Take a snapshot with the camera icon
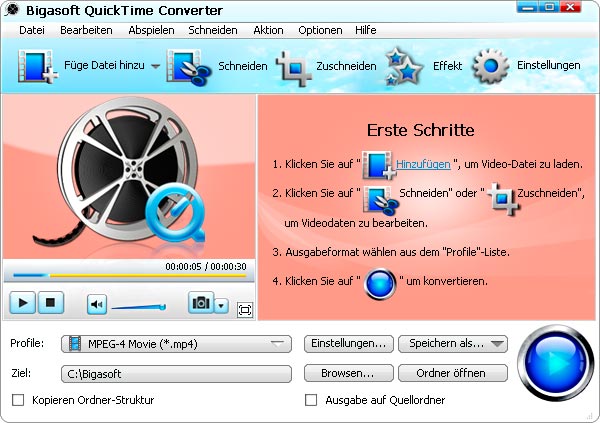Image resolution: width=600 pixels, height=423 pixels. 201,303
